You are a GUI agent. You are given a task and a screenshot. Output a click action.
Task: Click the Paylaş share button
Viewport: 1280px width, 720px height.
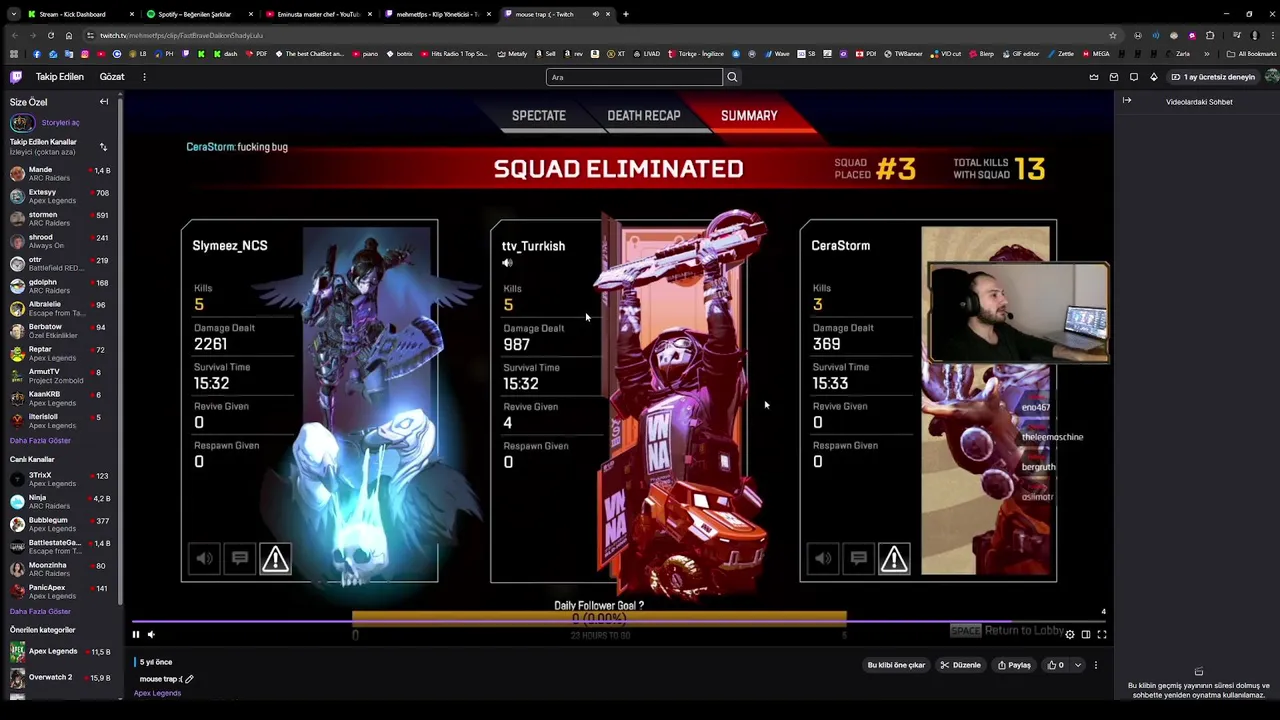pyautogui.click(x=1013, y=665)
